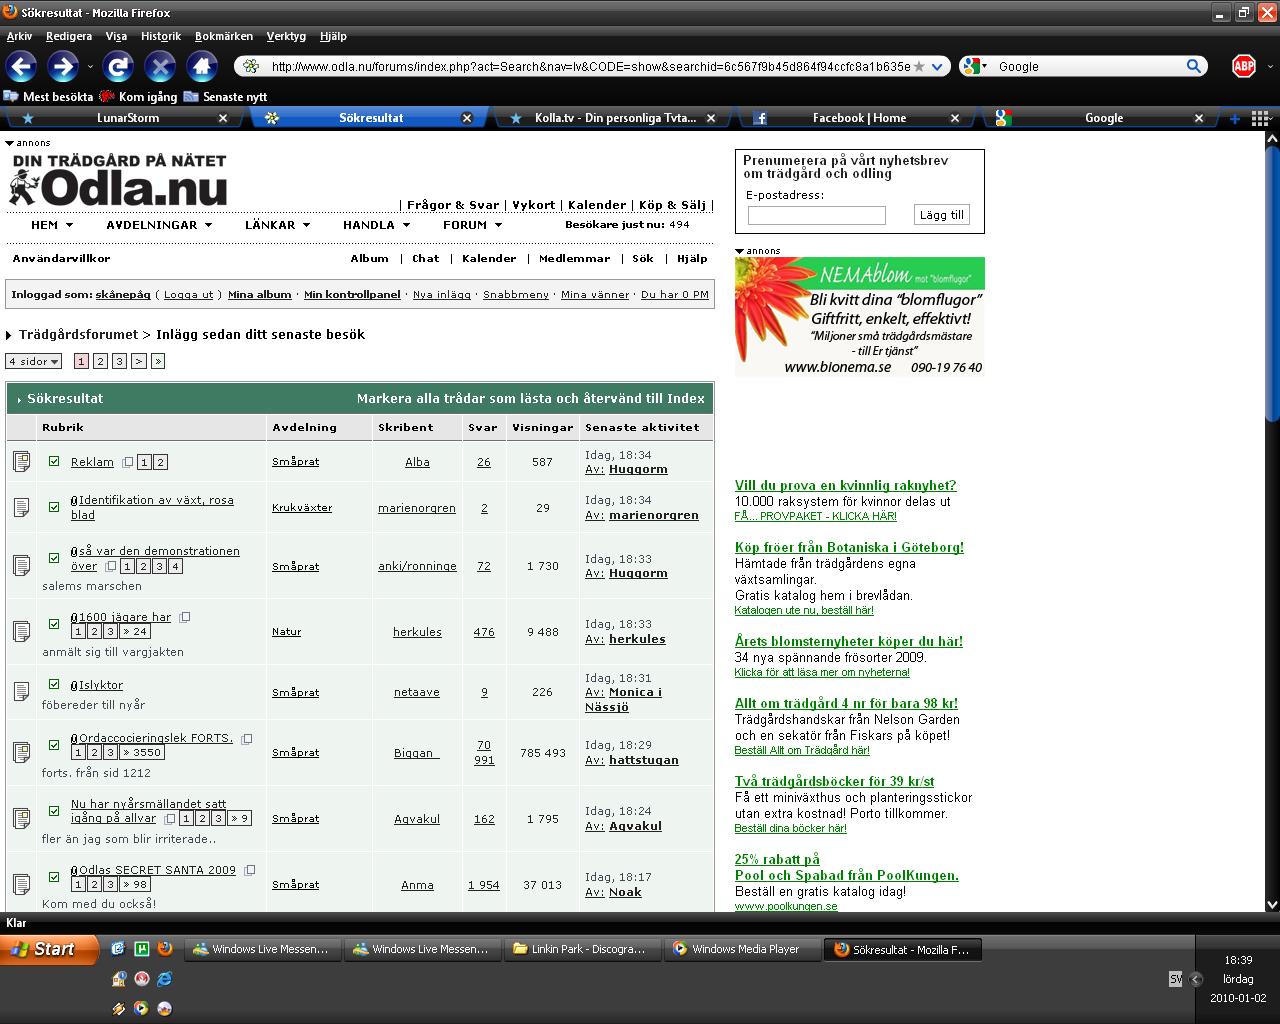
Task: Toggle checkbox for Islyktor thread
Action: pos(54,685)
